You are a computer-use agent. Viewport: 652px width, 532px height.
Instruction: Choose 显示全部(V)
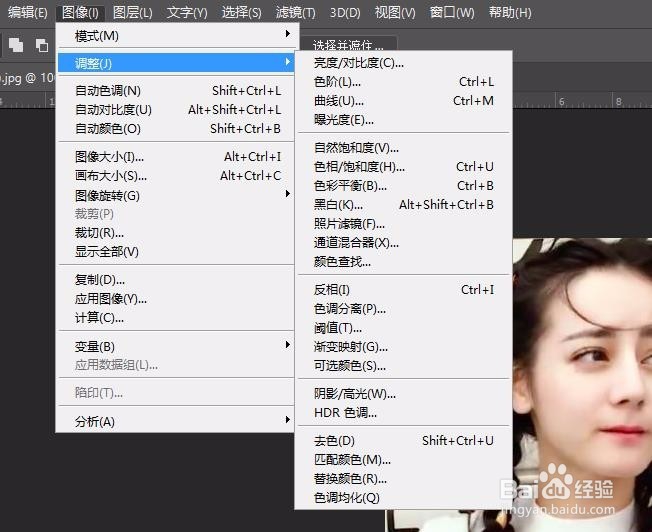tap(175, 252)
